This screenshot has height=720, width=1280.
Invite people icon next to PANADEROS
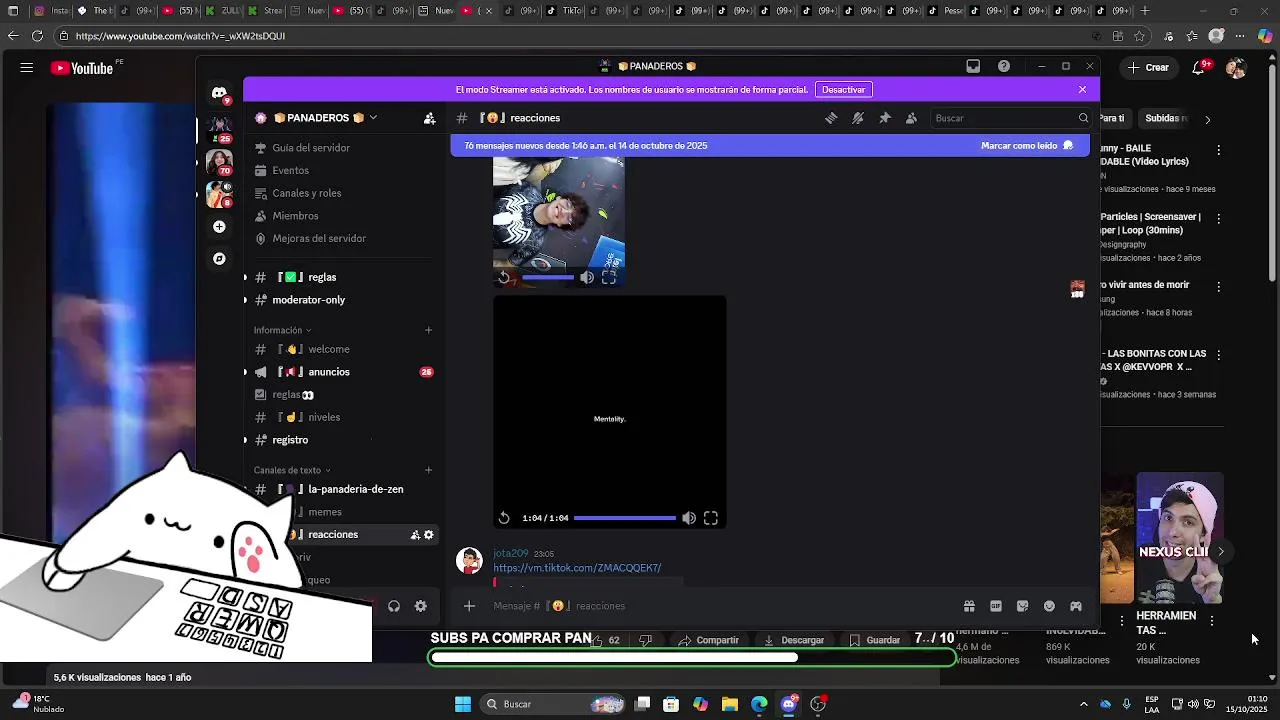point(429,118)
